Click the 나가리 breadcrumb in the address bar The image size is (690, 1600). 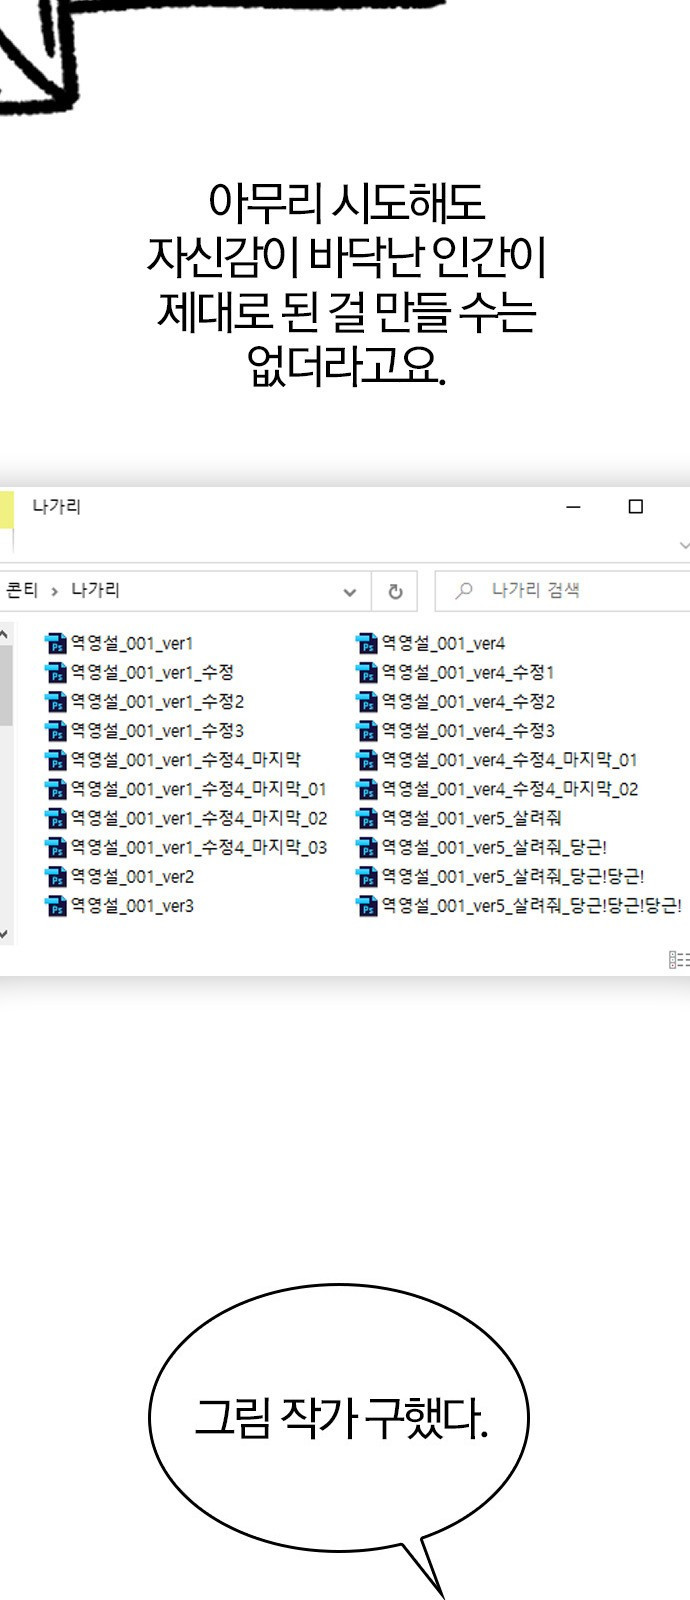pyautogui.click(x=95, y=590)
